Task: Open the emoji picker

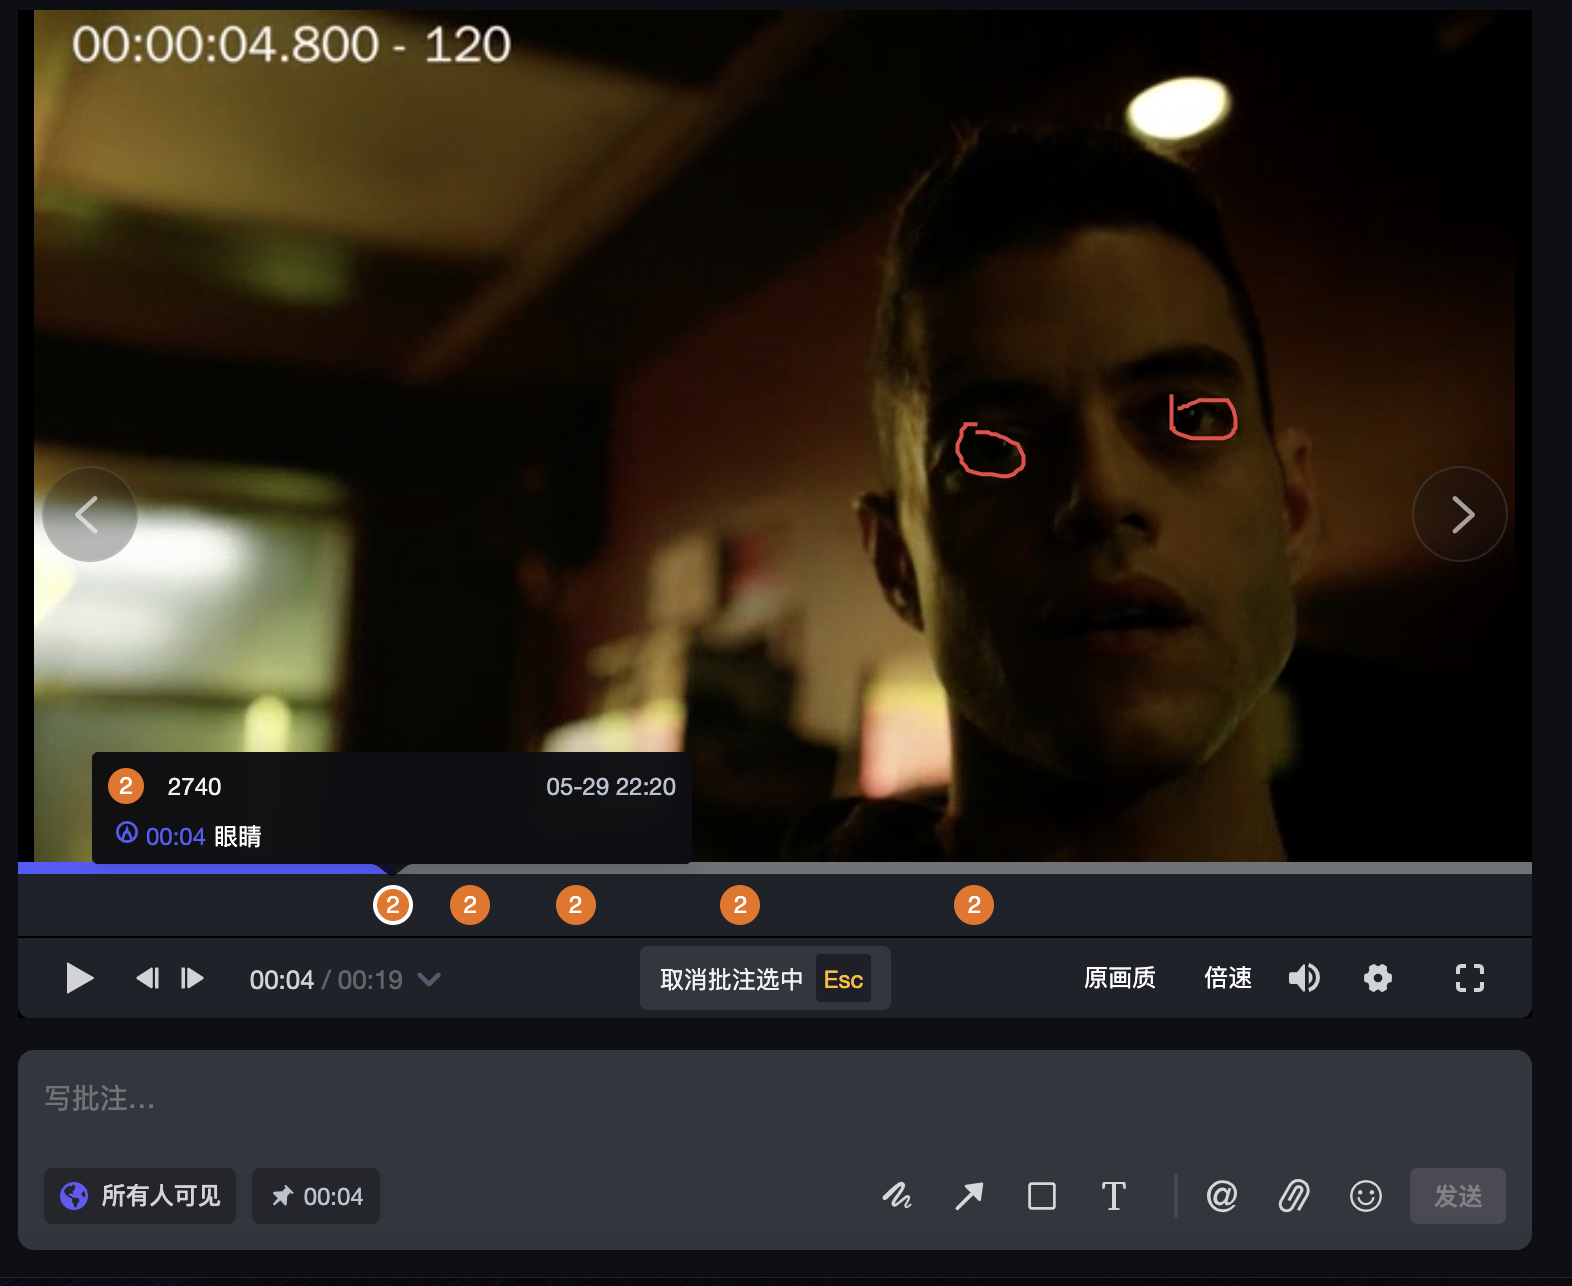Action: pyautogui.click(x=1366, y=1196)
